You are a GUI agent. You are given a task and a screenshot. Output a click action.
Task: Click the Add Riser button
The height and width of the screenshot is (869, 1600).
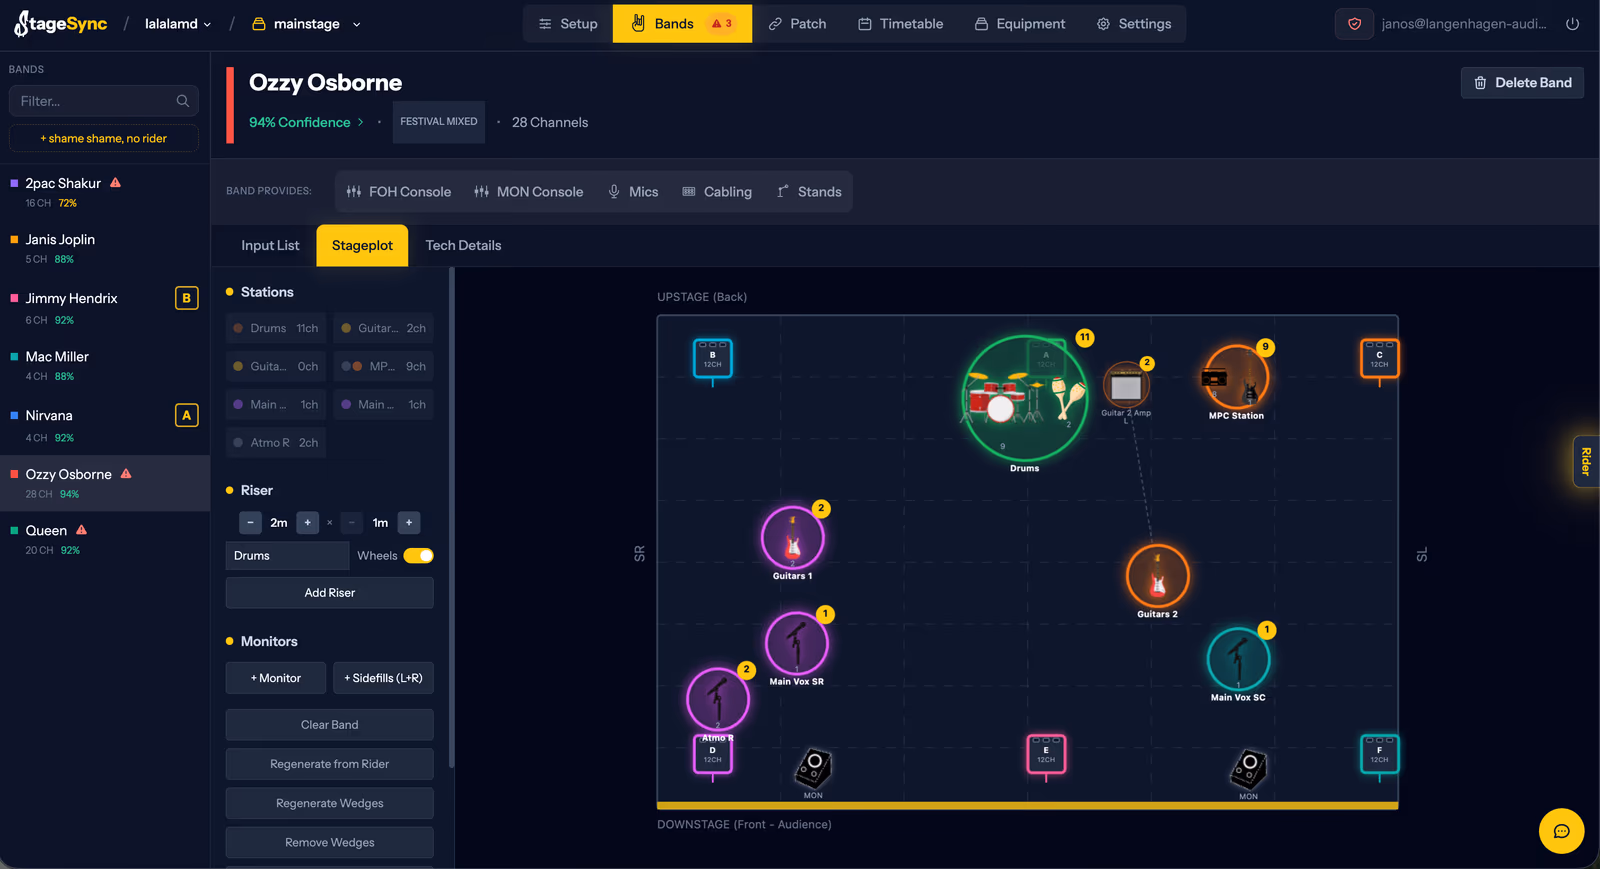[330, 593]
